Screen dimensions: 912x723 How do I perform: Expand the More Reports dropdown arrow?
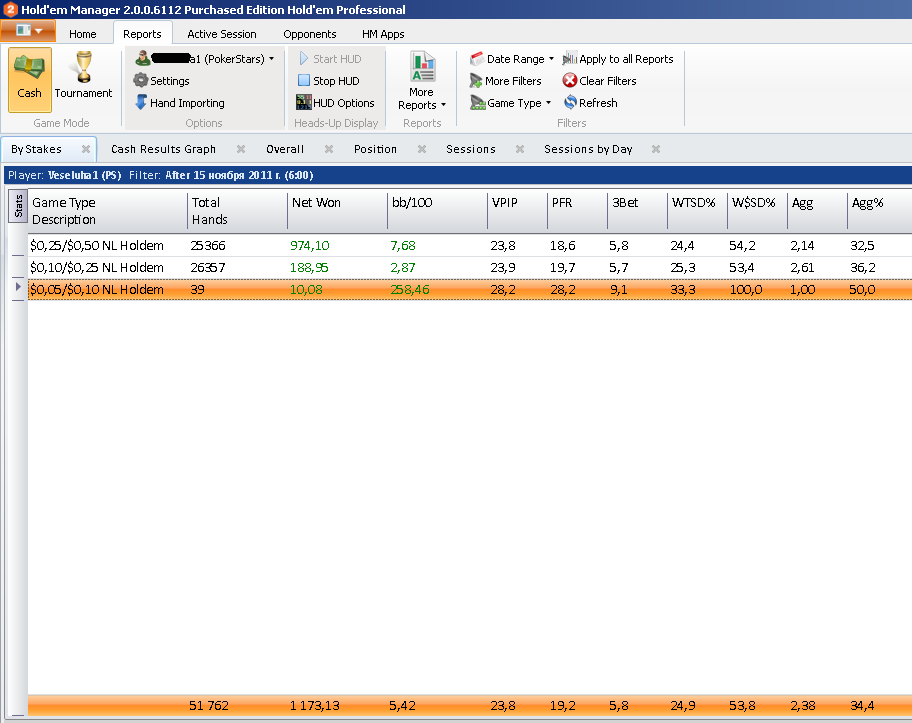point(443,105)
